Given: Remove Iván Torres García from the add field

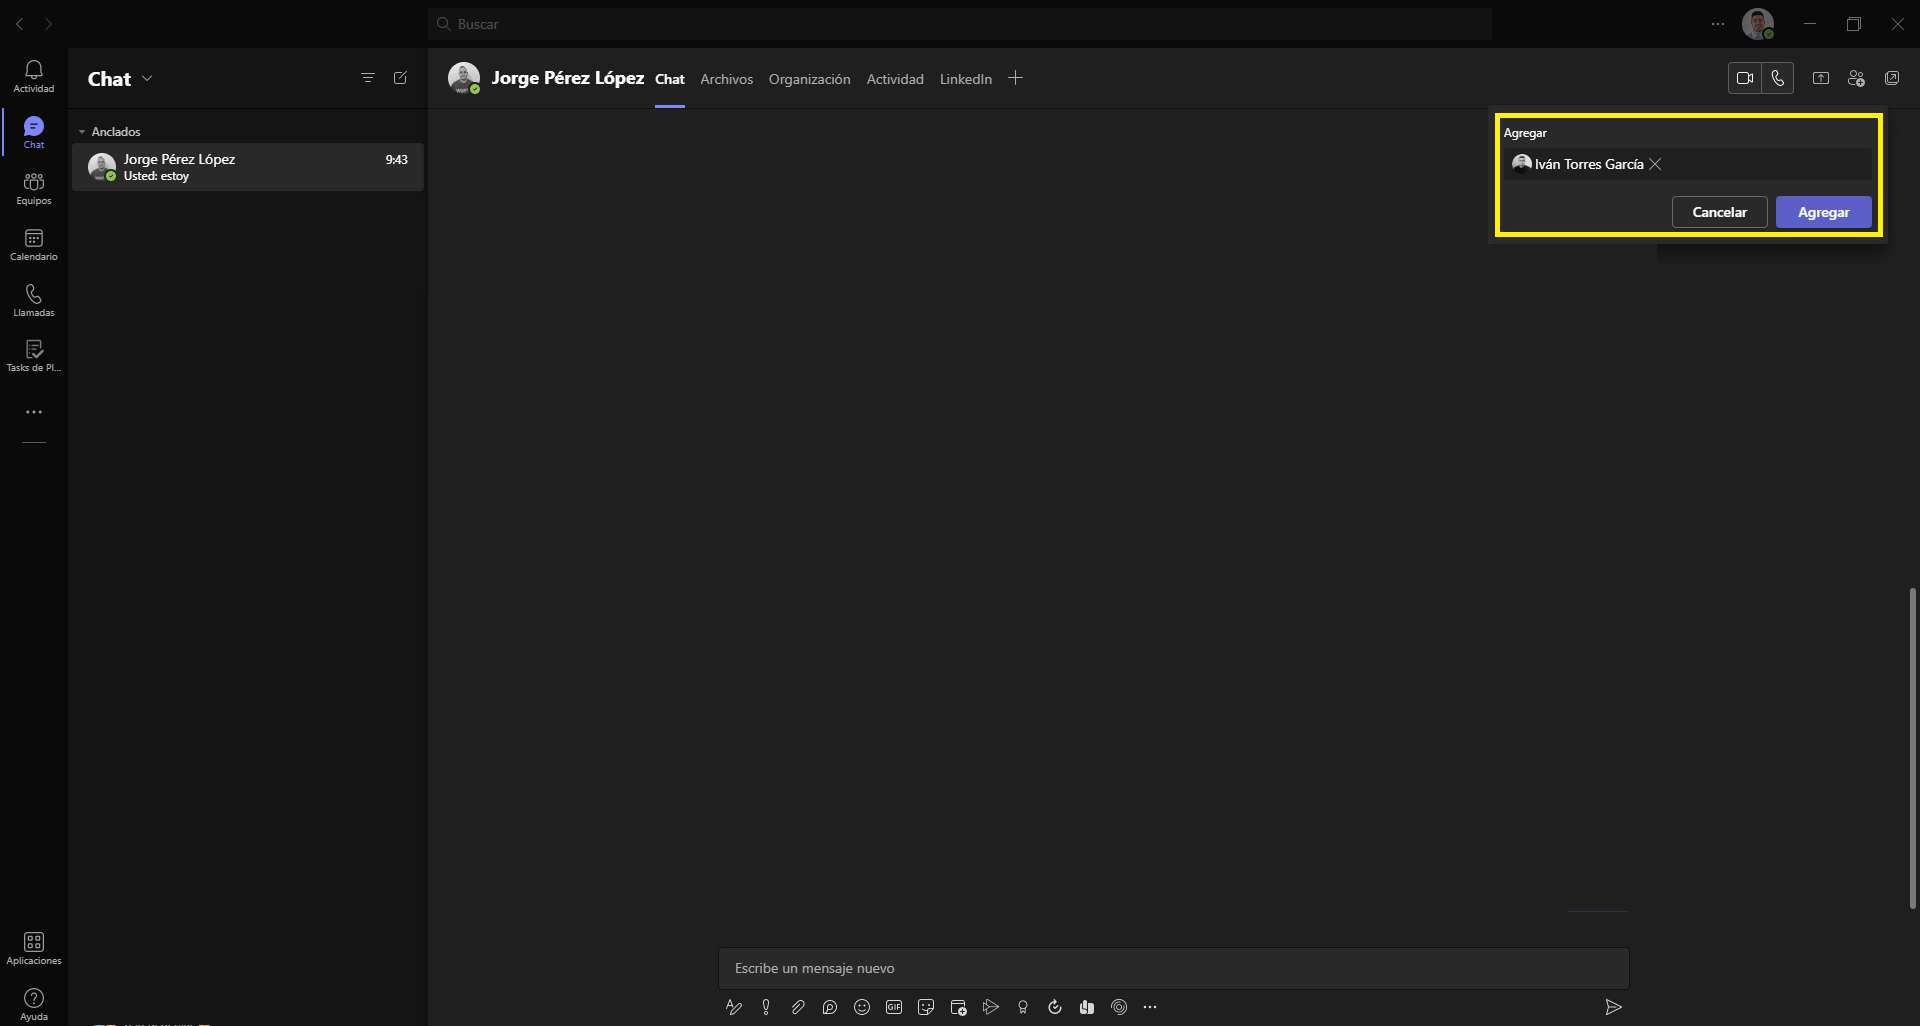Looking at the screenshot, I should click(x=1655, y=164).
